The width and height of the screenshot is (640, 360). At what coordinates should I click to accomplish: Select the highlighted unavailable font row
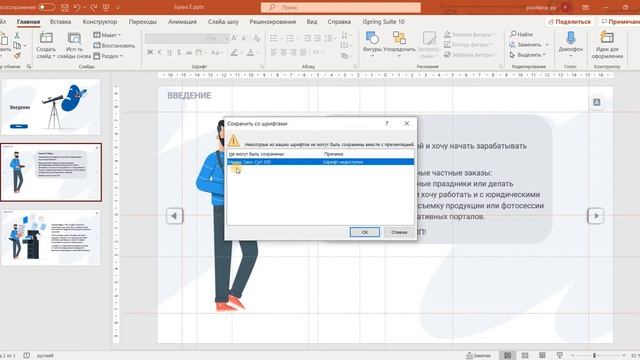pos(320,162)
